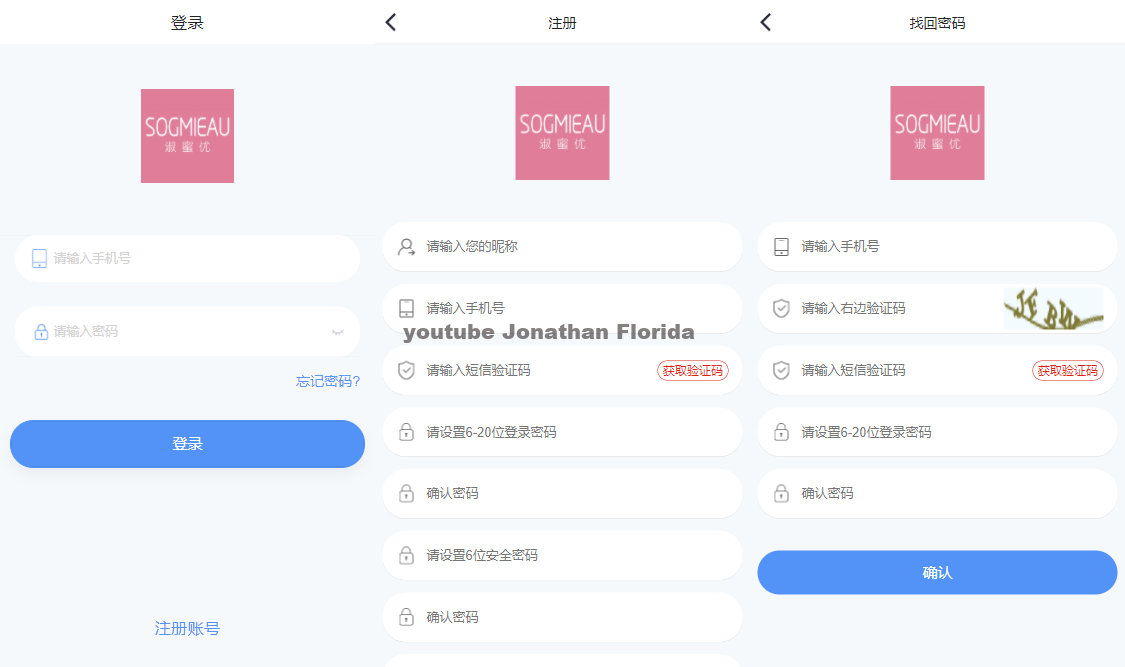Tap the blue 登录 button
The image size is (1125, 667).
click(x=187, y=444)
